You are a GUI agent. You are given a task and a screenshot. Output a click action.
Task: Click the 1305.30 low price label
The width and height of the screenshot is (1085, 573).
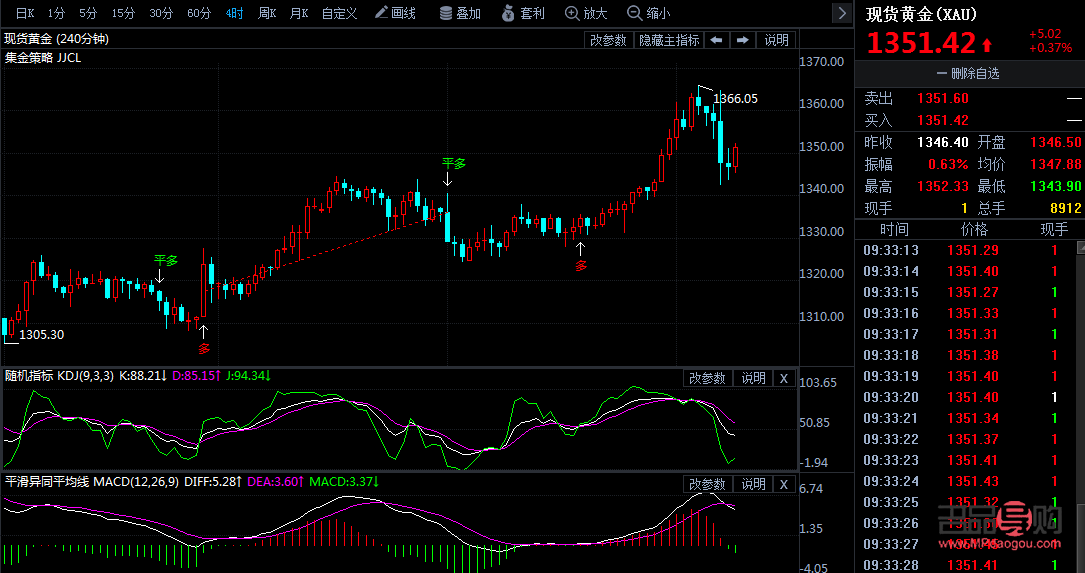click(x=42, y=335)
